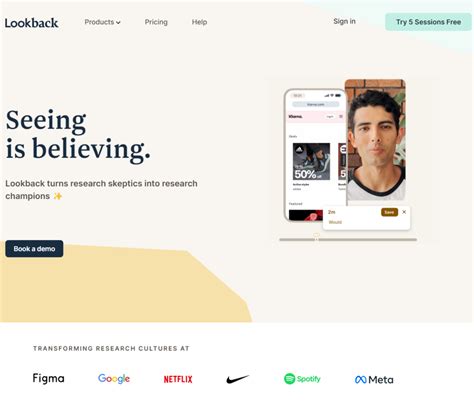This screenshot has width=474, height=412.
Task: Click the Netflix logo
Action: pos(178,379)
